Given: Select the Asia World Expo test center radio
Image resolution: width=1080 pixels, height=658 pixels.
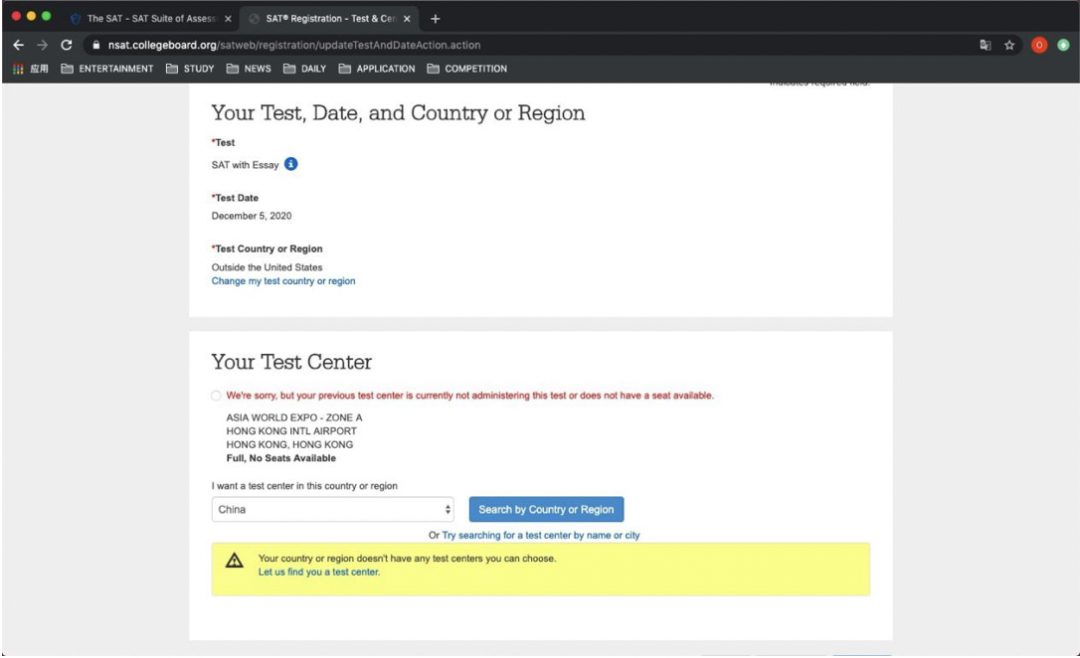Looking at the screenshot, I should pos(216,395).
